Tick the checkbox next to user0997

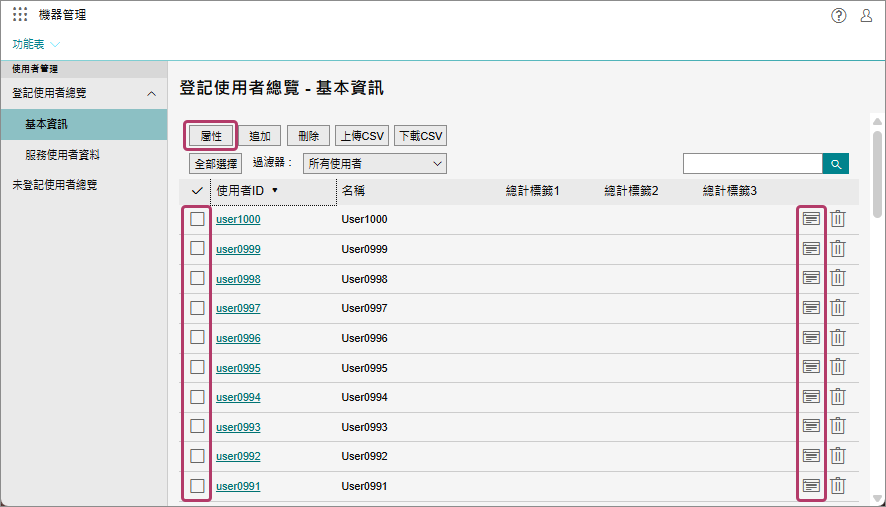click(x=197, y=308)
